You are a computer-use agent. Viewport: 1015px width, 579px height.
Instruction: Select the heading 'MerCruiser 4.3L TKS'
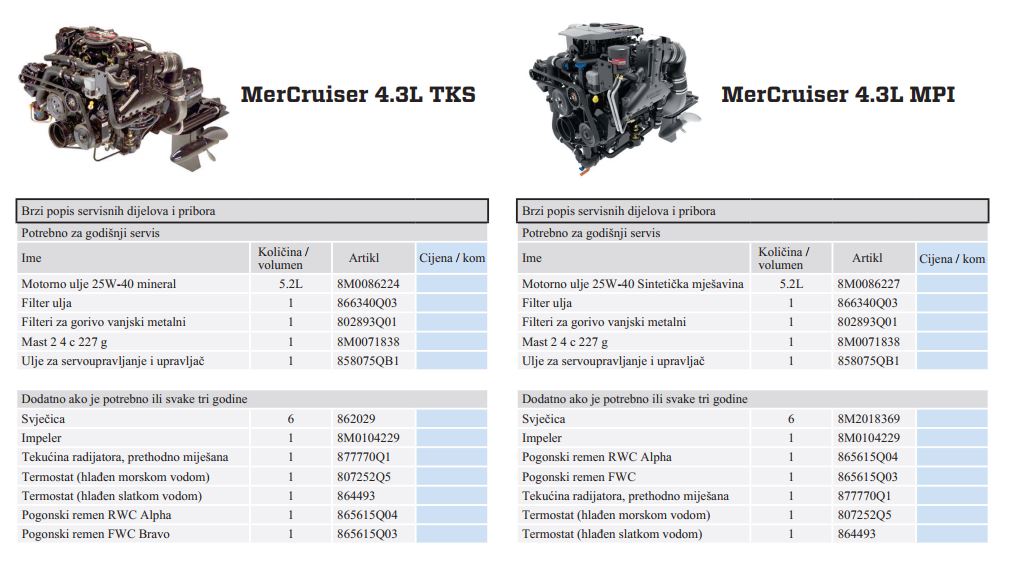pos(358,95)
